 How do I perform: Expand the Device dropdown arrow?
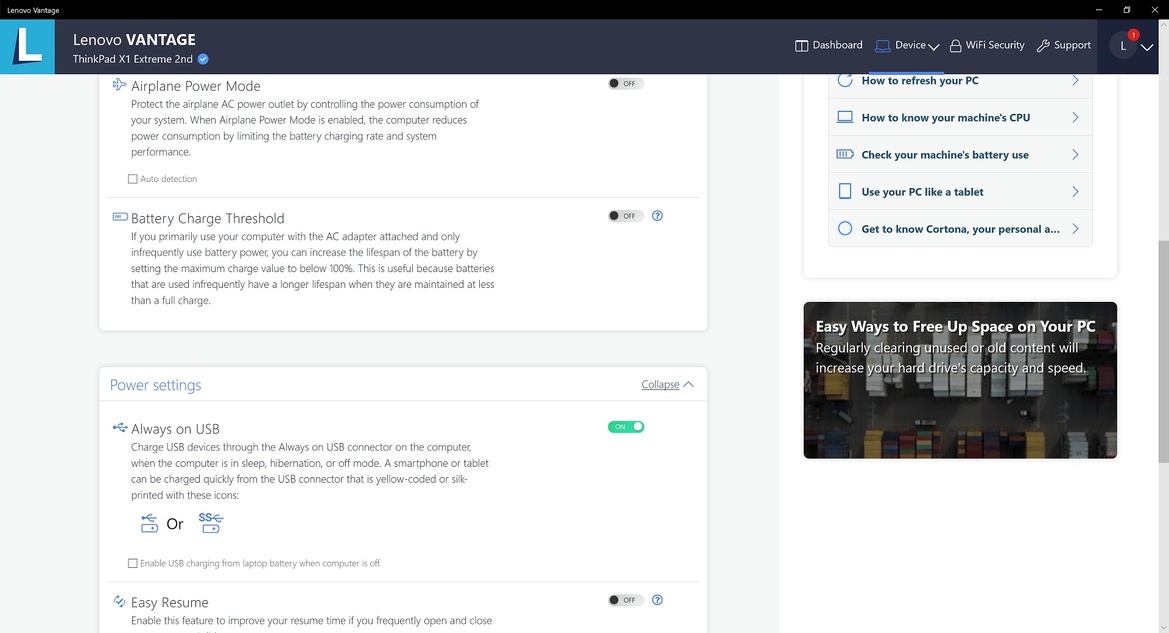point(933,47)
